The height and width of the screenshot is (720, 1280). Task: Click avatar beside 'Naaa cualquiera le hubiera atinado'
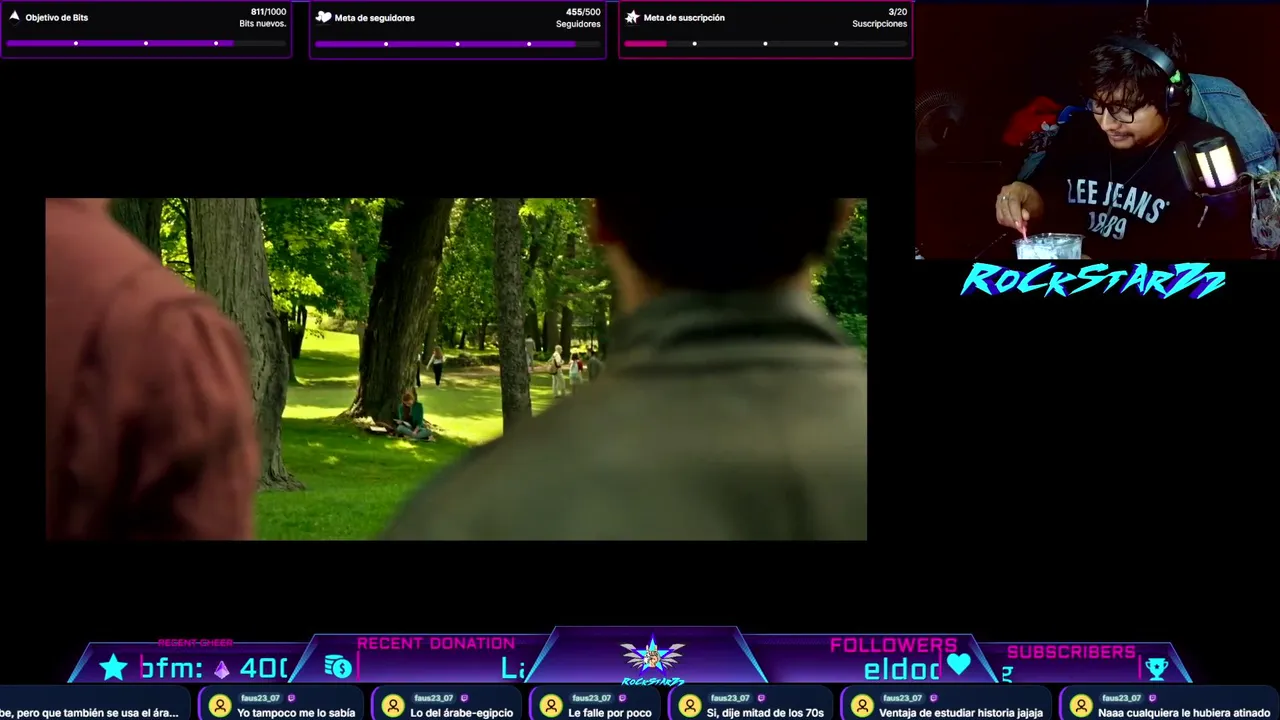coord(1081,706)
